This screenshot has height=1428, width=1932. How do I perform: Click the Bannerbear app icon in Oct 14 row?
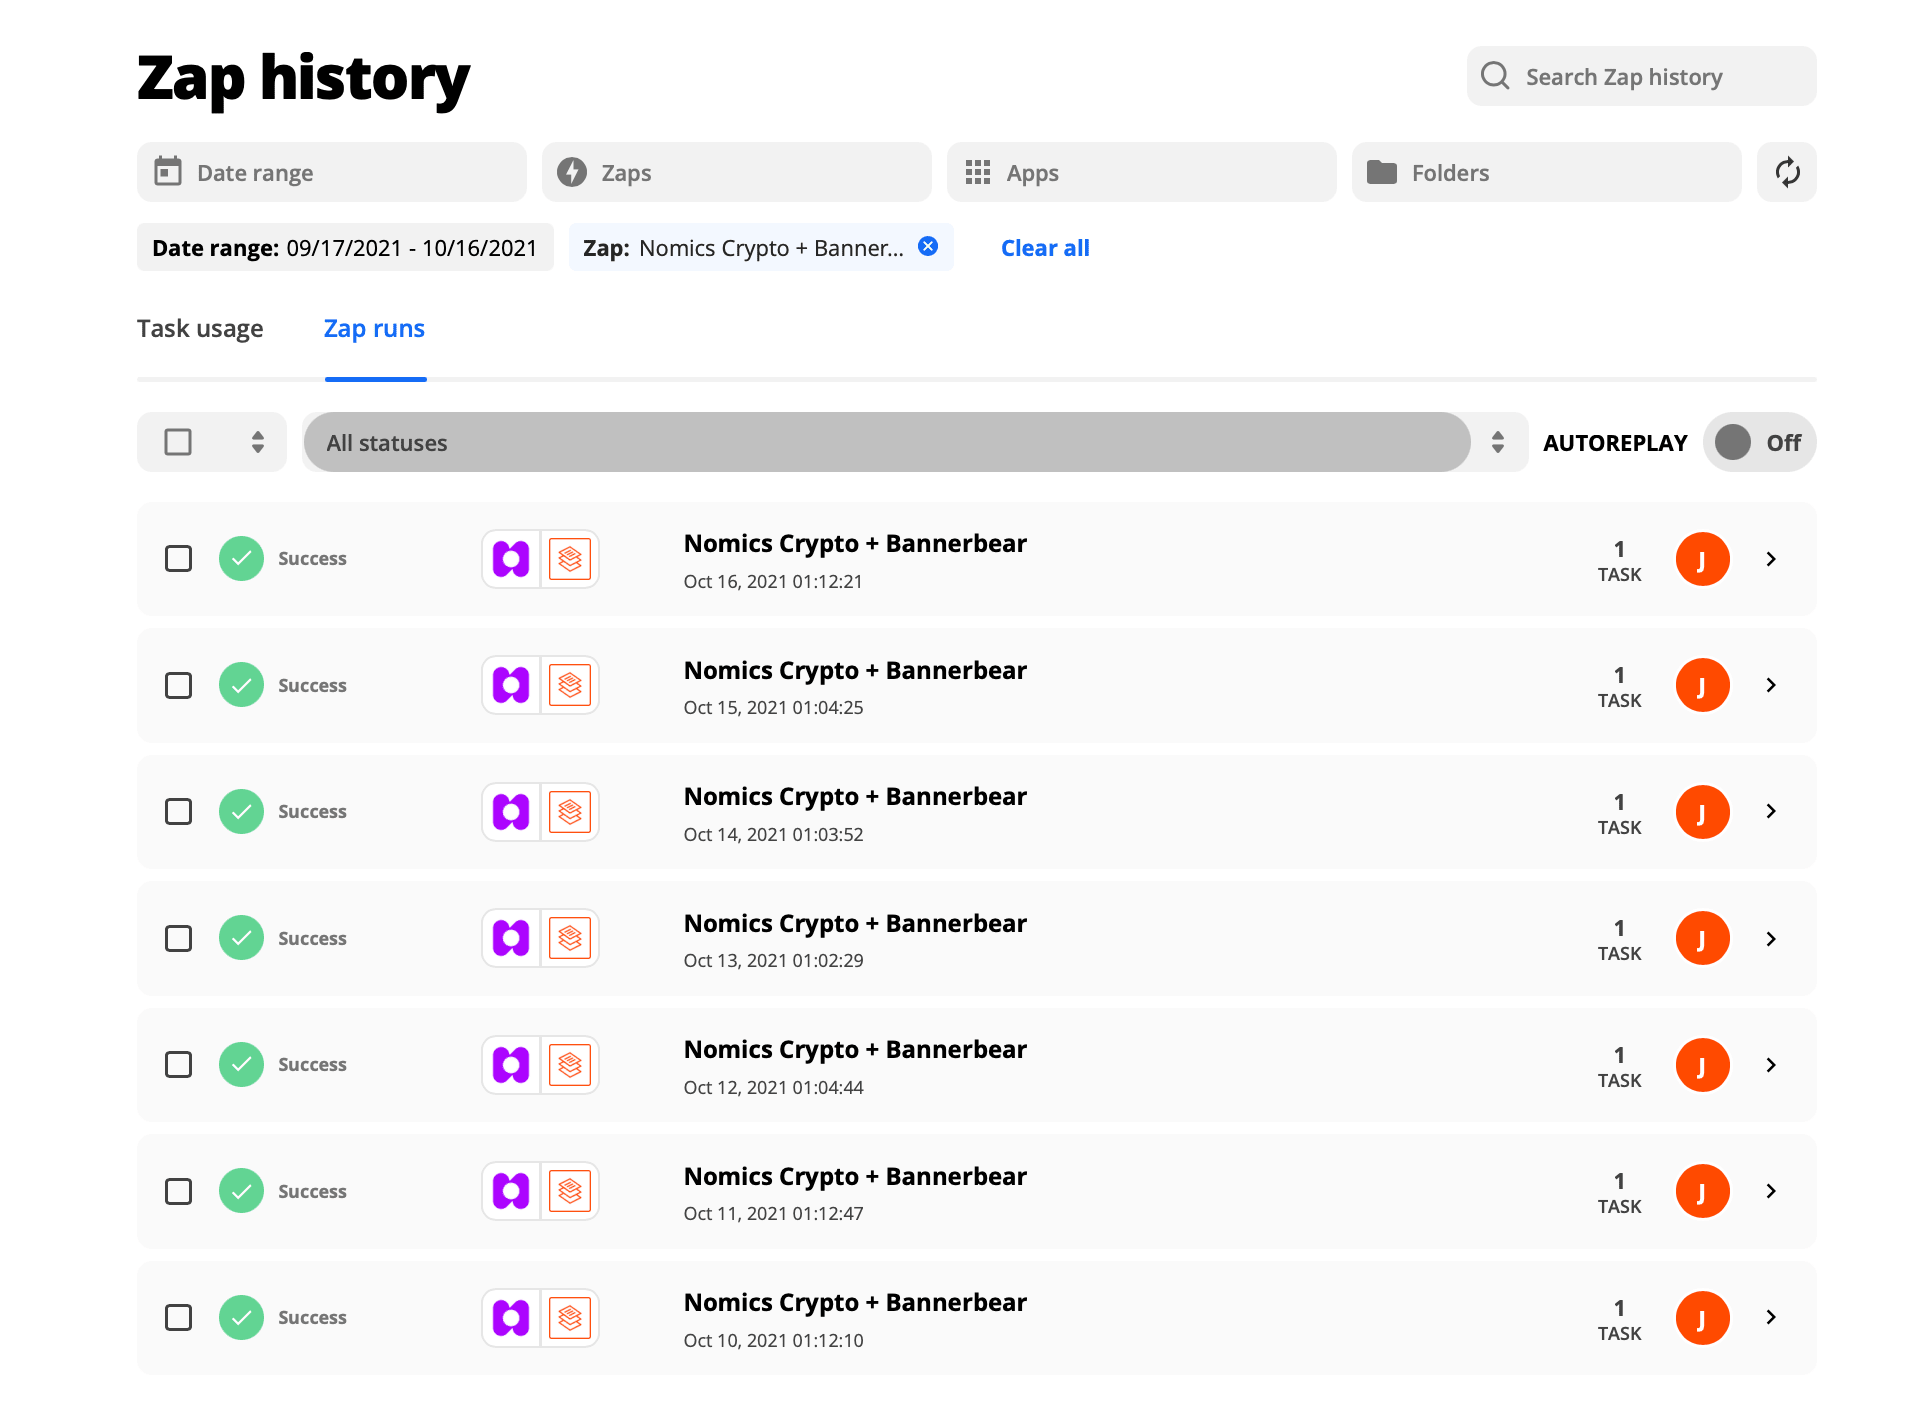coord(570,812)
